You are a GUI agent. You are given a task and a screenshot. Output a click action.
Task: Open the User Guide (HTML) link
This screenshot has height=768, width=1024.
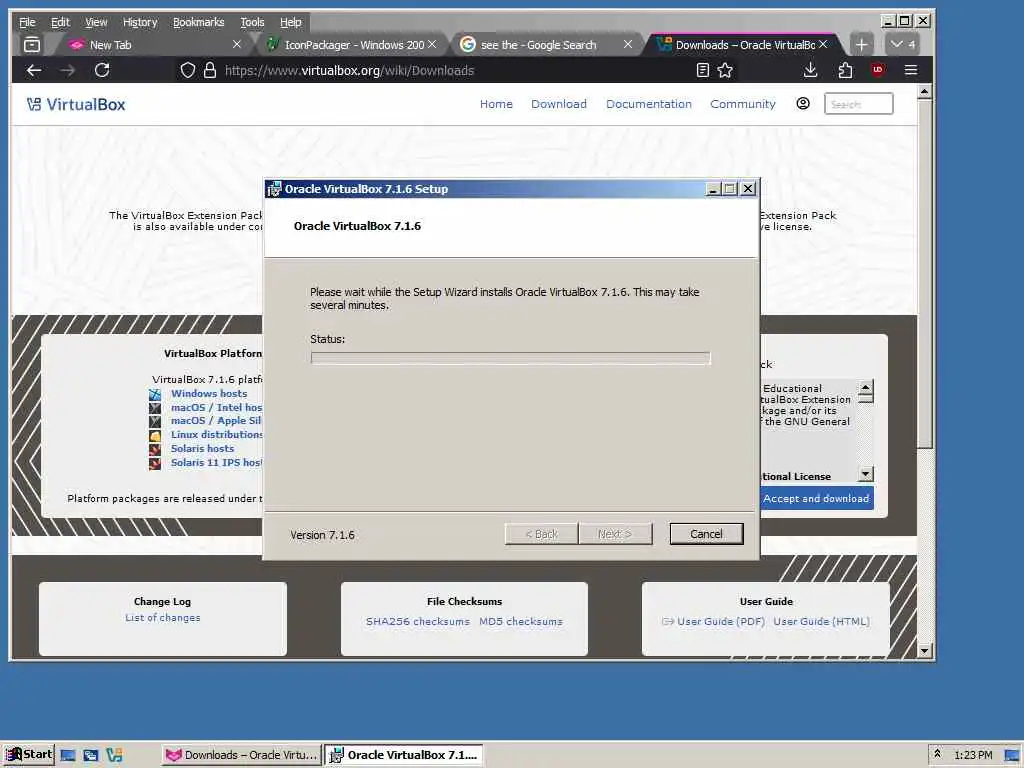821,621
